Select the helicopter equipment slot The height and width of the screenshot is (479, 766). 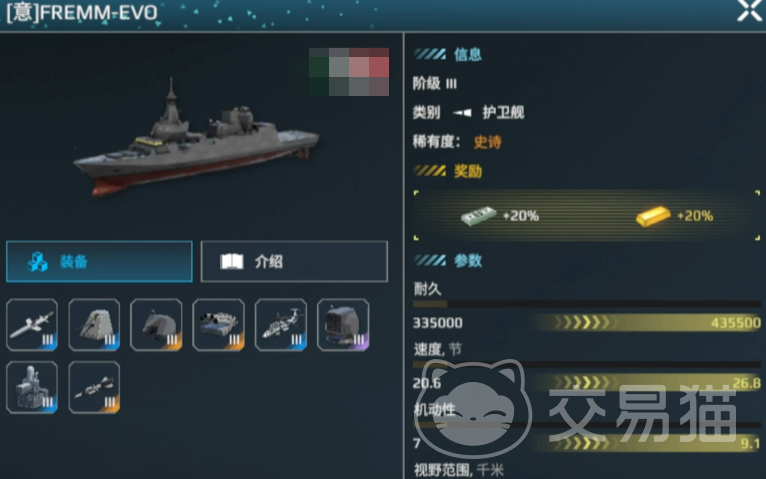pos(281,325)
